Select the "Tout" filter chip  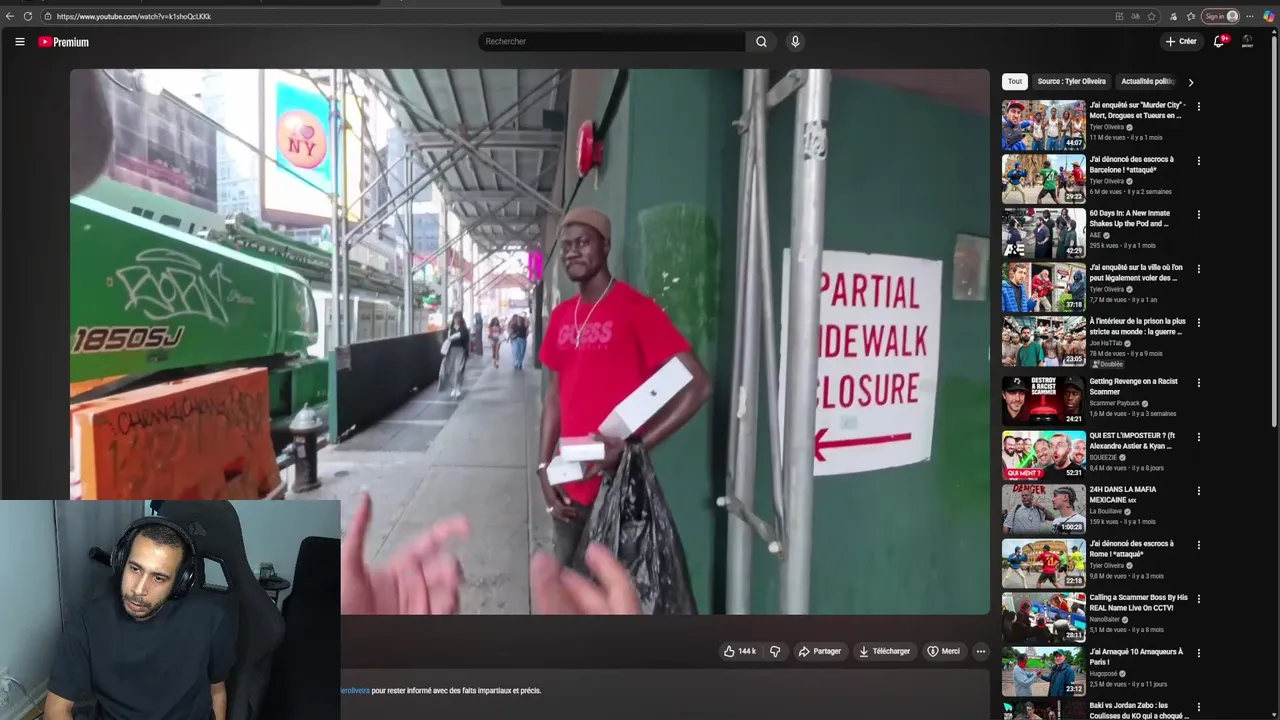click(1015, 81)
